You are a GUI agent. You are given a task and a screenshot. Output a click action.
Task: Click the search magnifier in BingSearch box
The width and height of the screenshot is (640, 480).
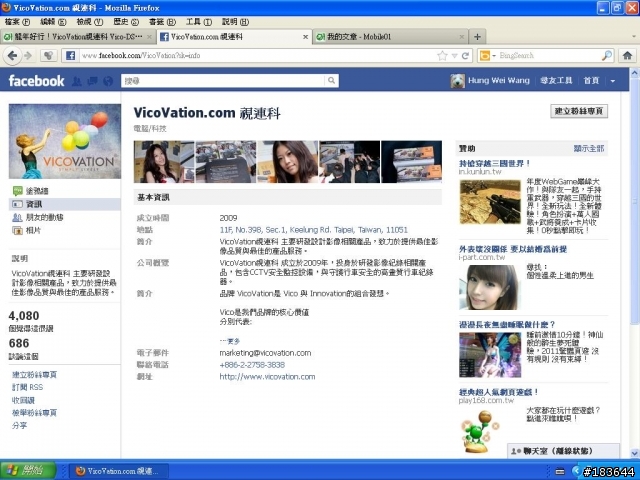pos(607,55)
